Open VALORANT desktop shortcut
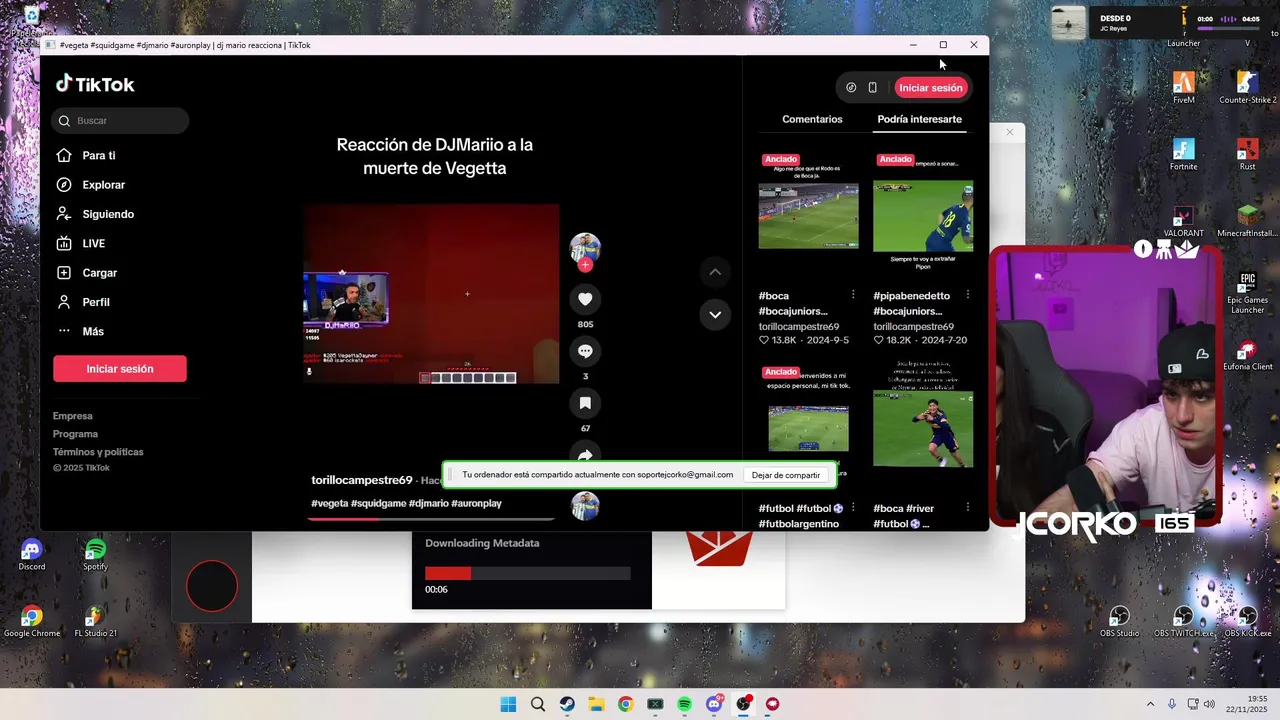This screenshot has width=1280, height=720. coord(1184,222)
